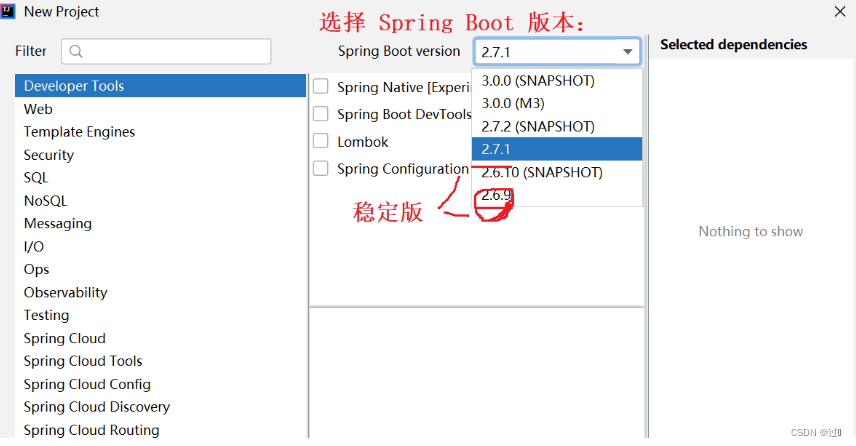Select the SQL category
Viewport: 856px width, 446px height.
160,177
